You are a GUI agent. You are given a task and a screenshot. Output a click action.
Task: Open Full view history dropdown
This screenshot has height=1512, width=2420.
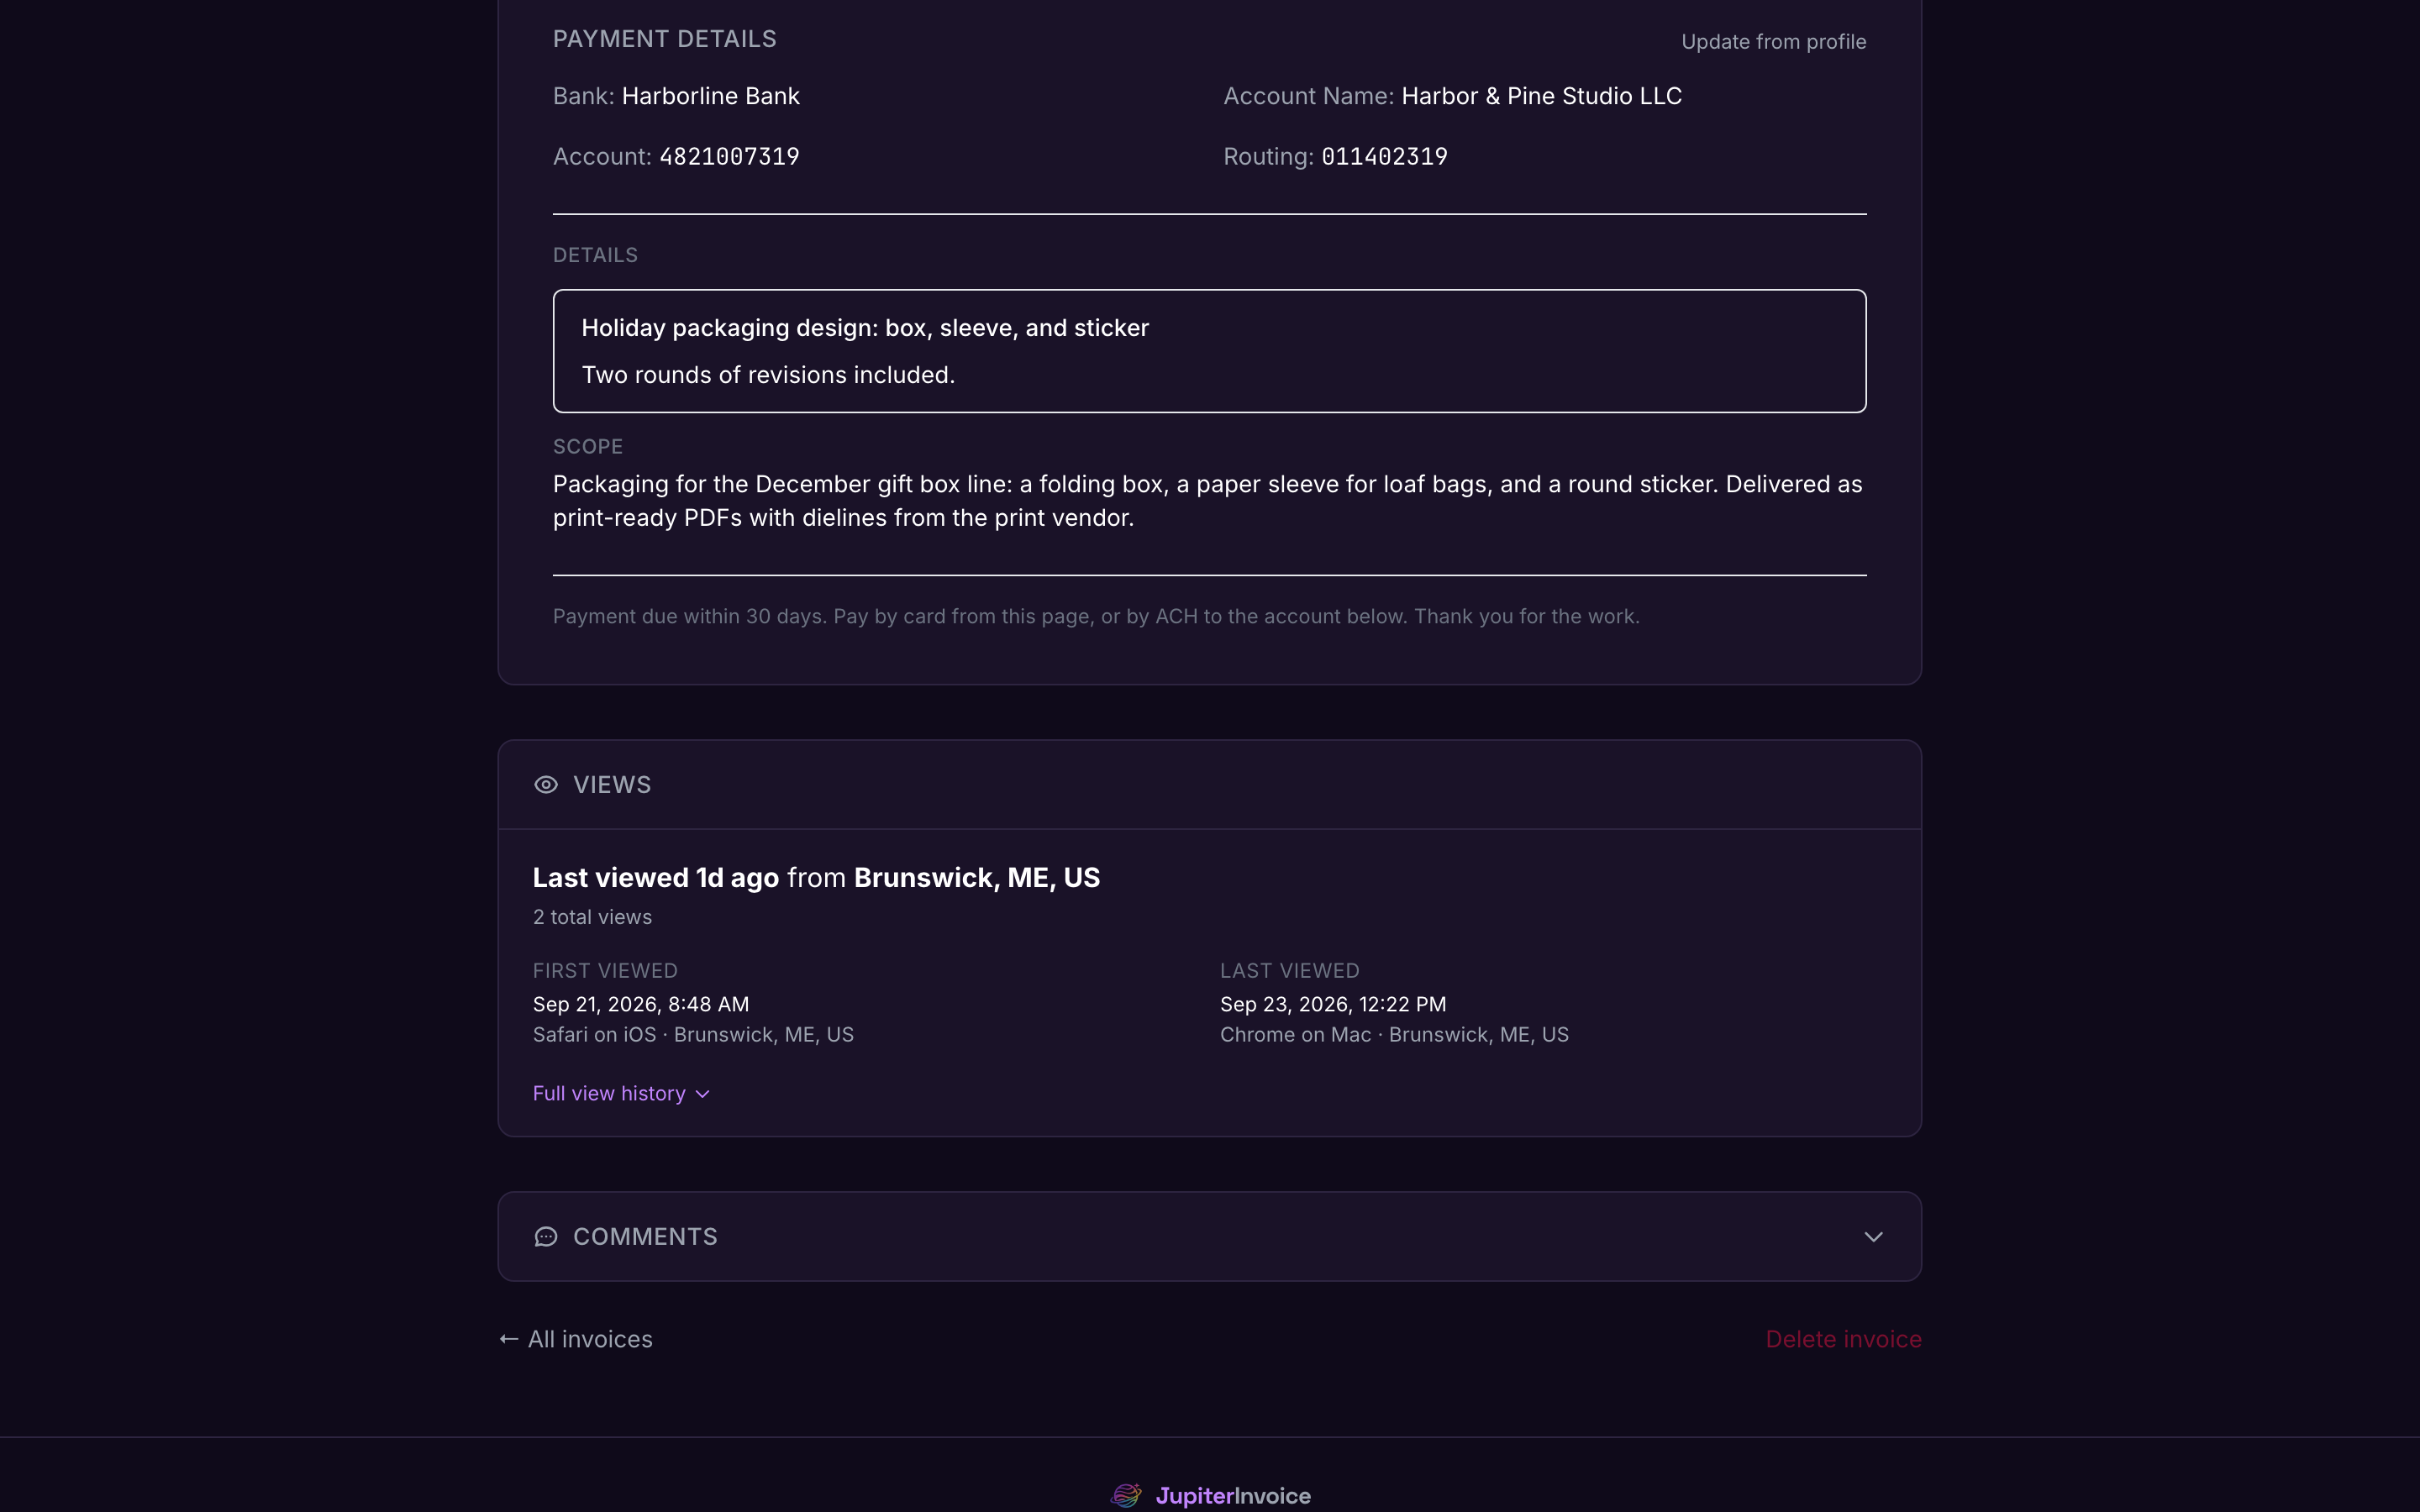pos(621,1094)
